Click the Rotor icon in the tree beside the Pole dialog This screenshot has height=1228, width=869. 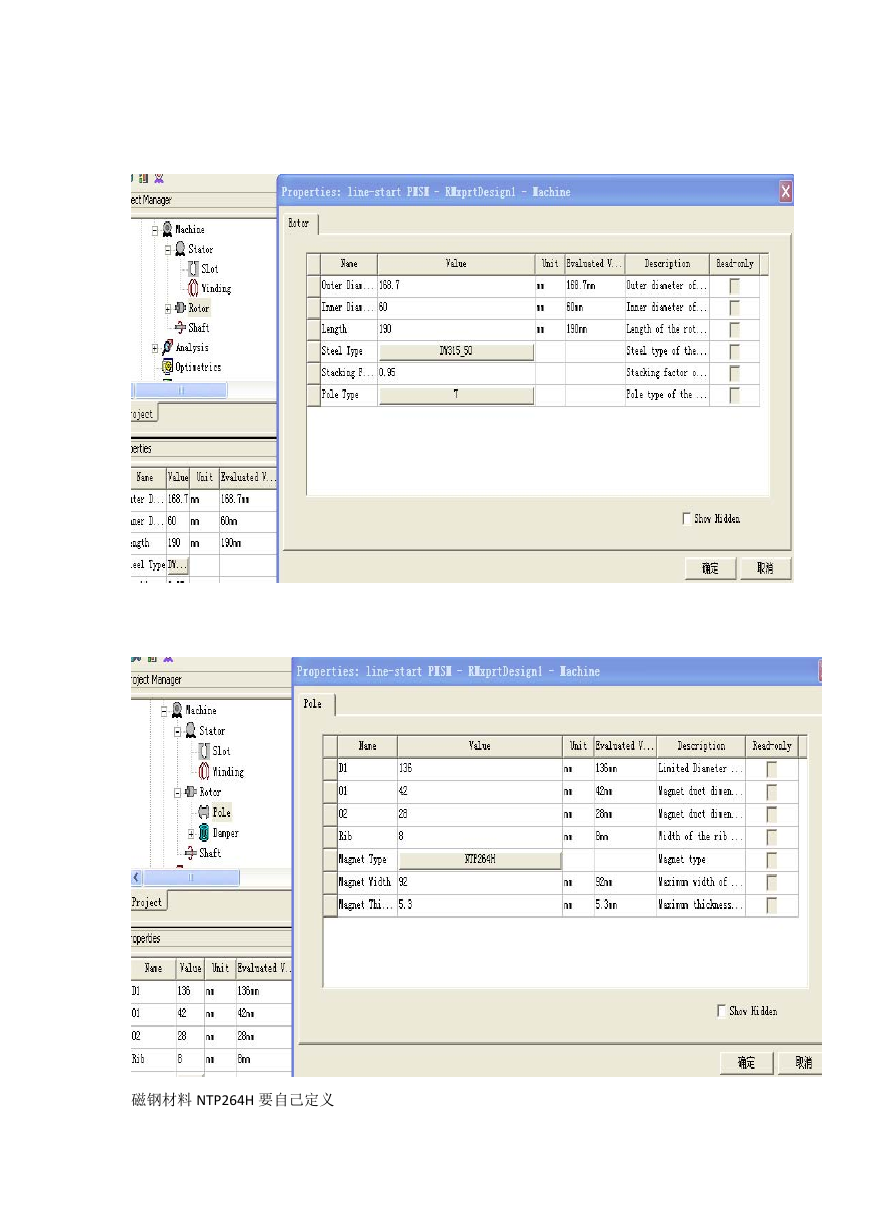pos(191,792)
